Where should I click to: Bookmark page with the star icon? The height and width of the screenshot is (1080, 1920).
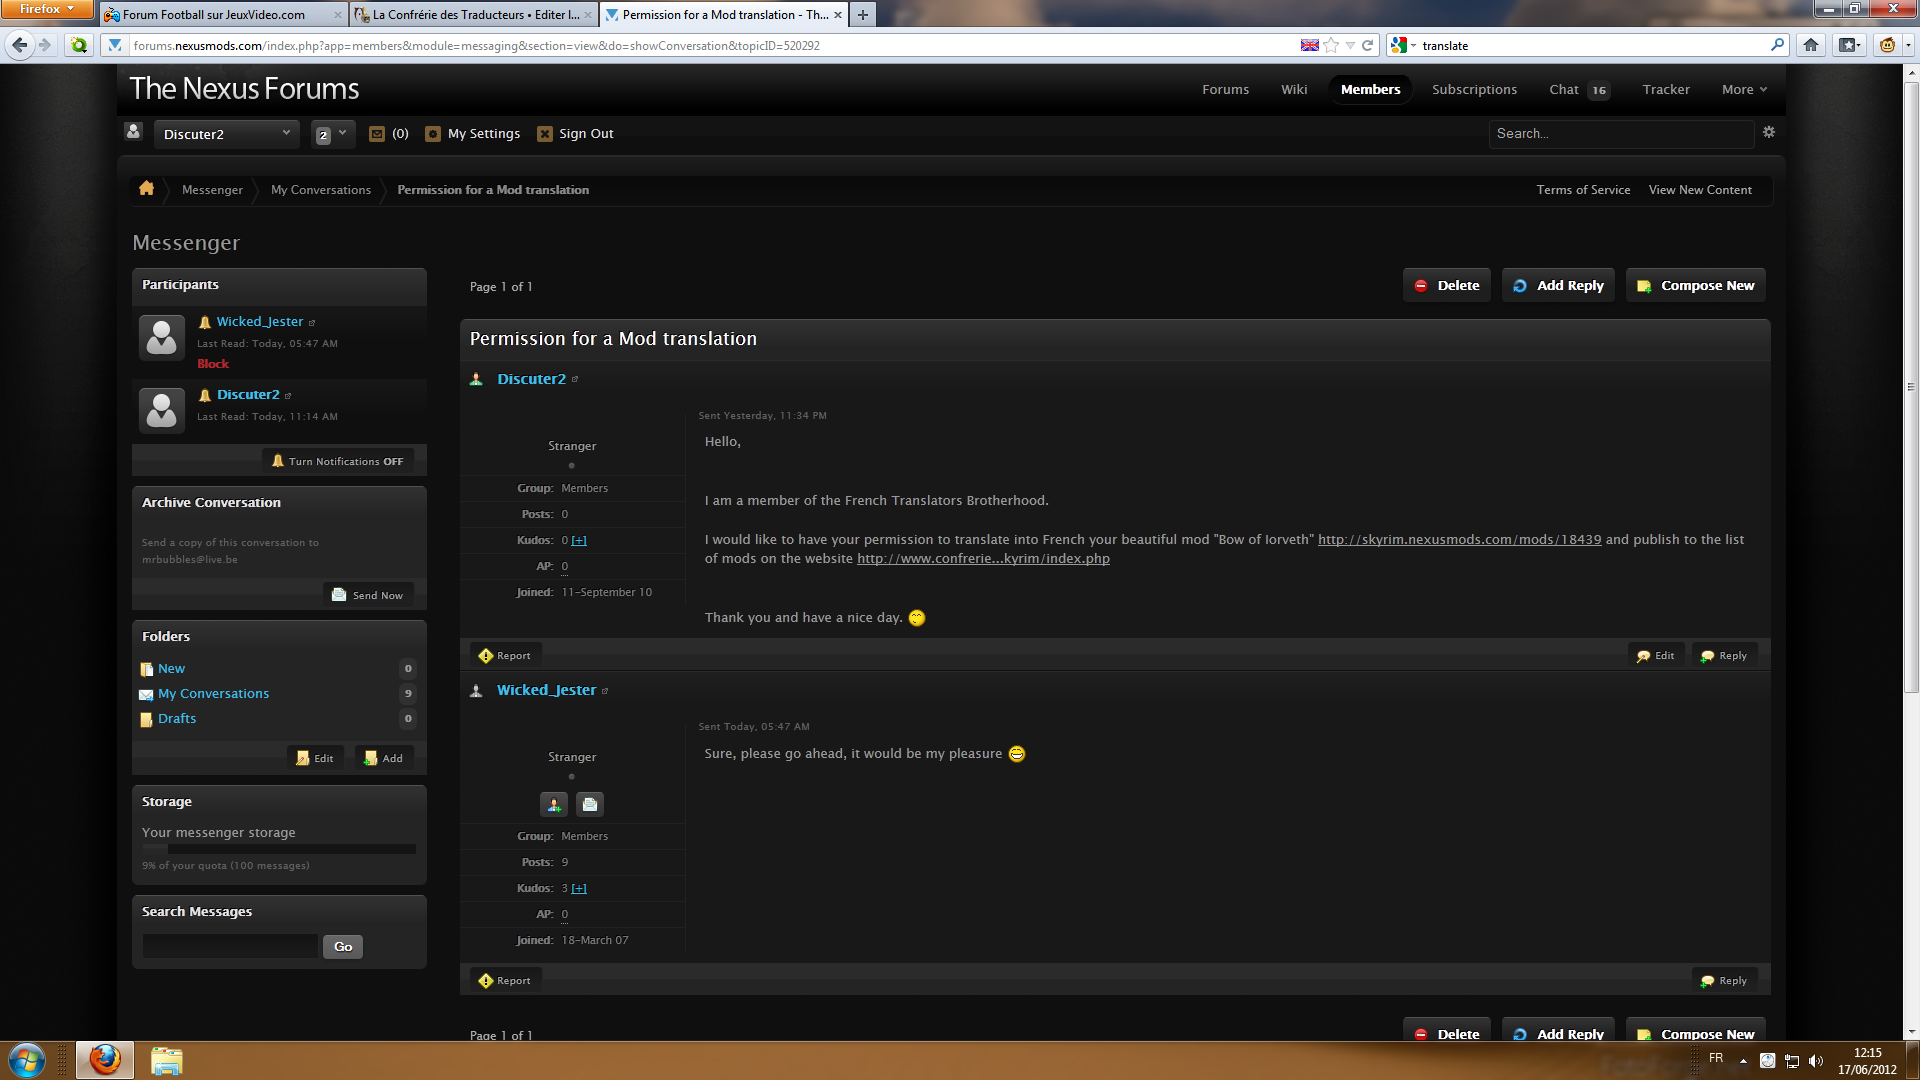click(x=1331, y=45)
